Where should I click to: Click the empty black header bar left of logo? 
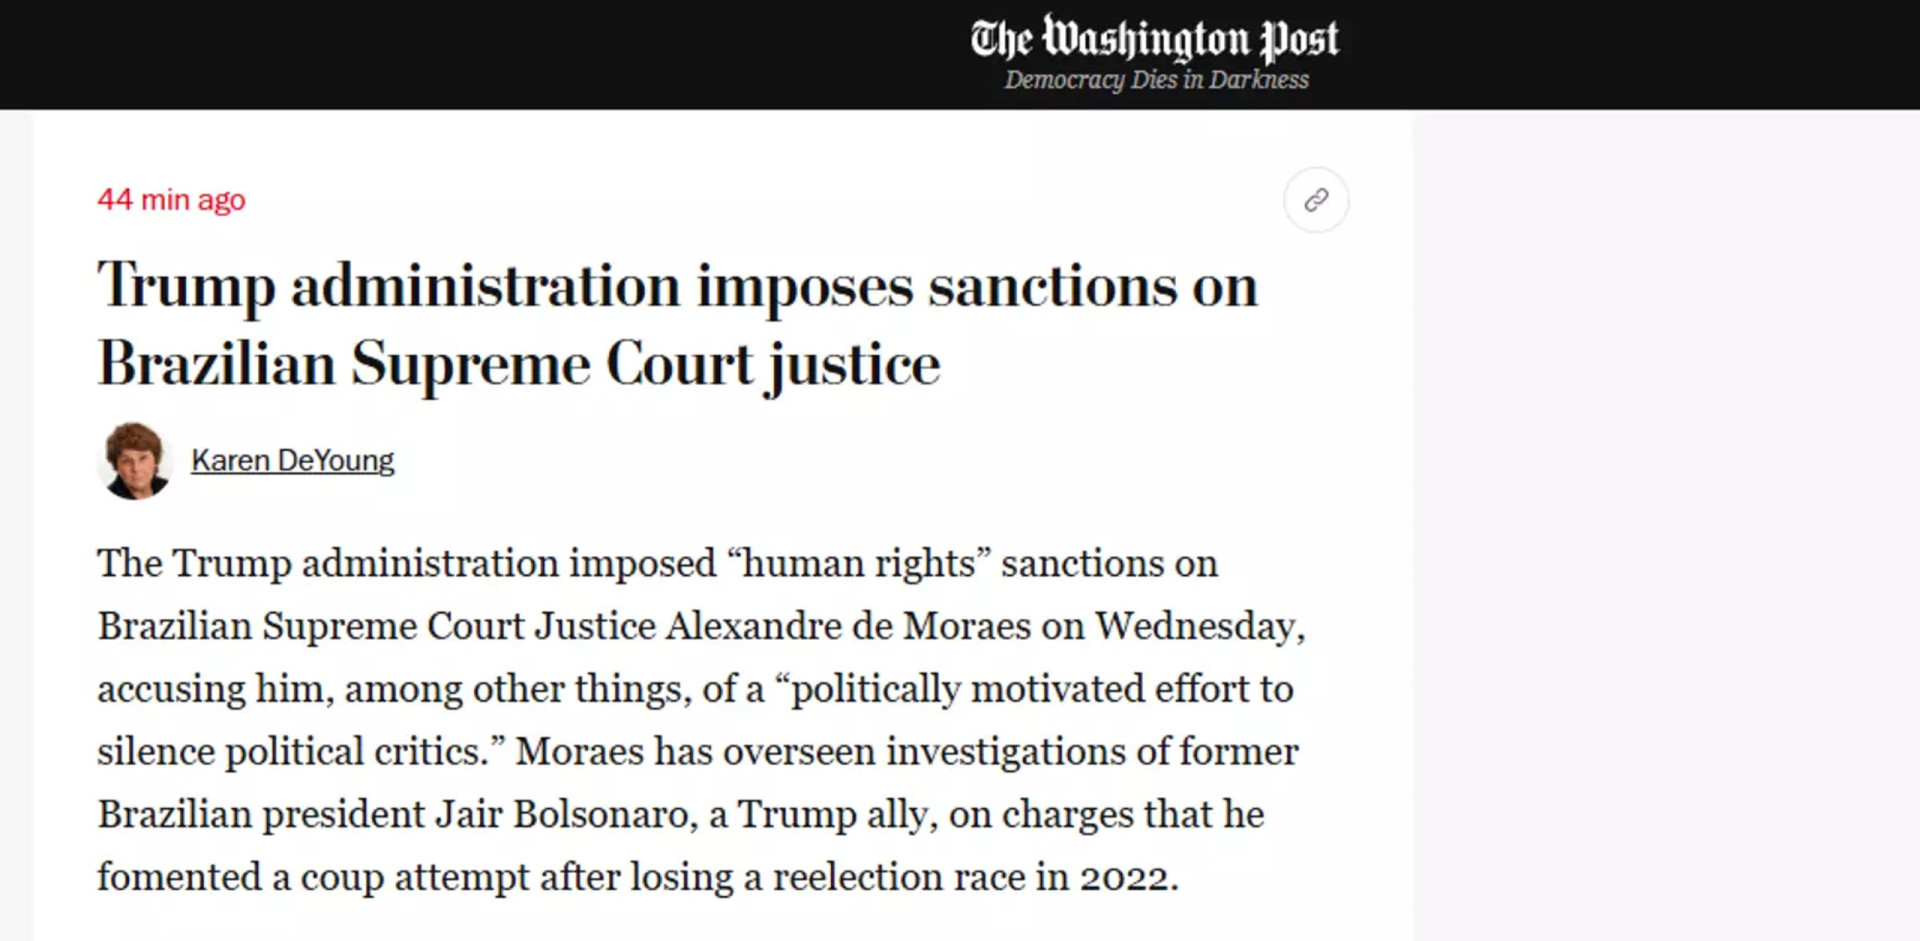coord(480,54)
